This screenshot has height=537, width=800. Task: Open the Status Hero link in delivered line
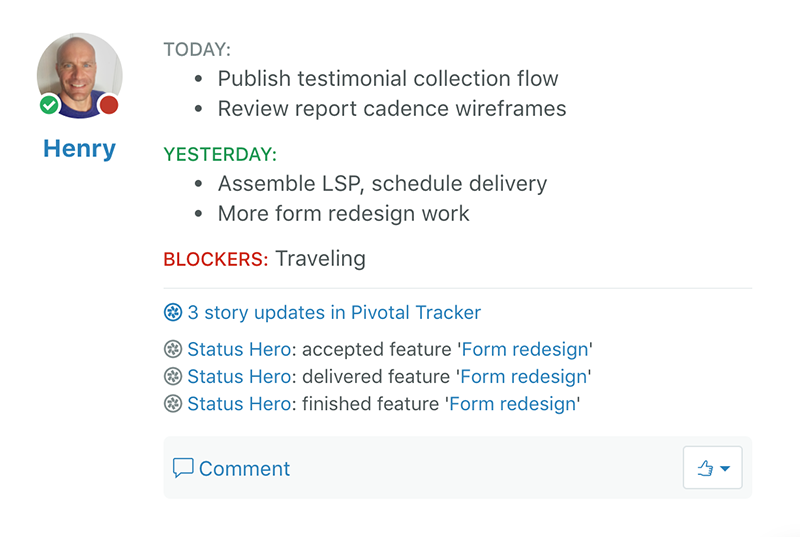click(x=239, y=376)
